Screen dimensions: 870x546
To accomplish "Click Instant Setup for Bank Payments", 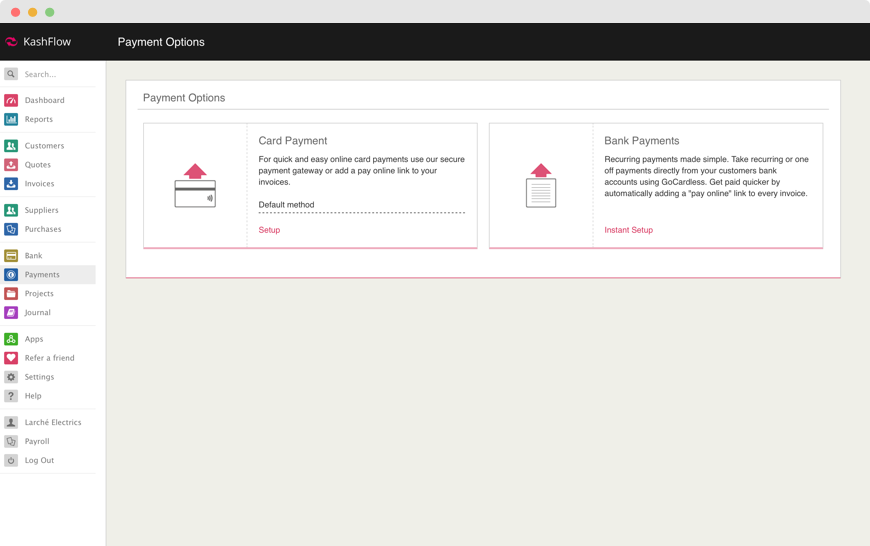I will (628, 230).
